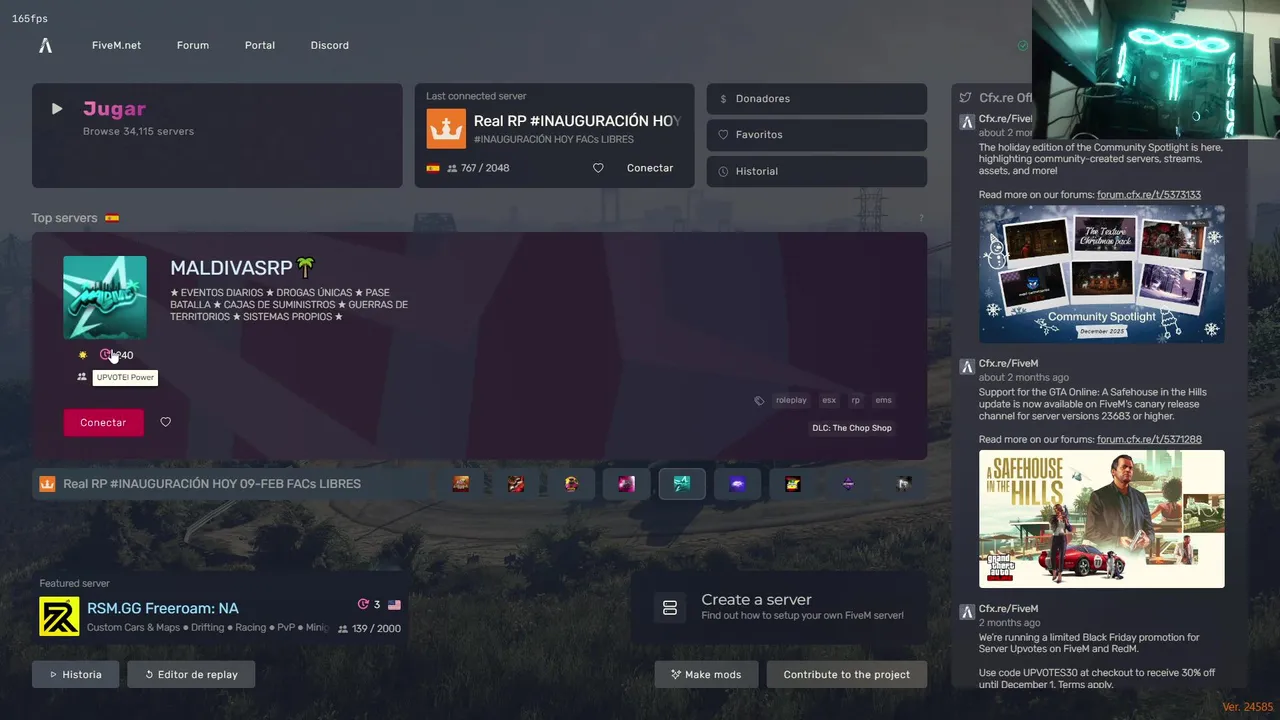Image resolution: width=1280 pixels, height=720 pixels.
Task: Open the Forum menu item
Action: (x=193, y=45)
